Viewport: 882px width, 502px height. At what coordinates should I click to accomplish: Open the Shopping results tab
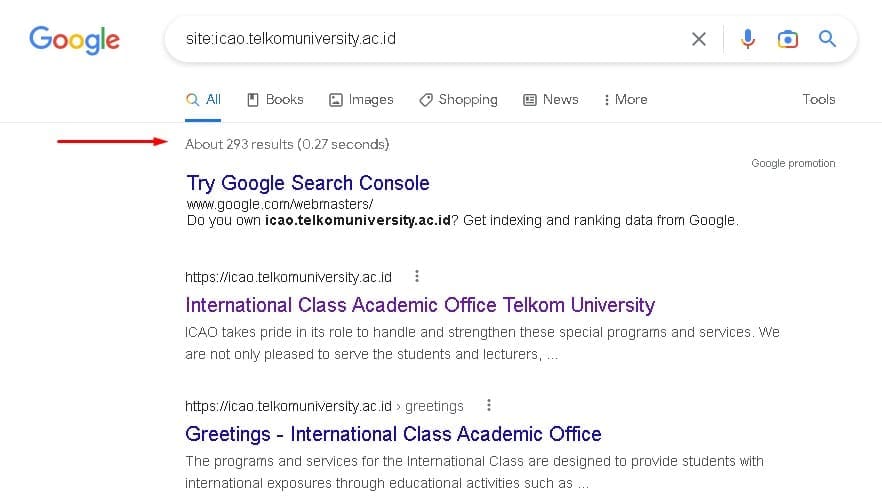pyautogui.click(x=458, y=100)
